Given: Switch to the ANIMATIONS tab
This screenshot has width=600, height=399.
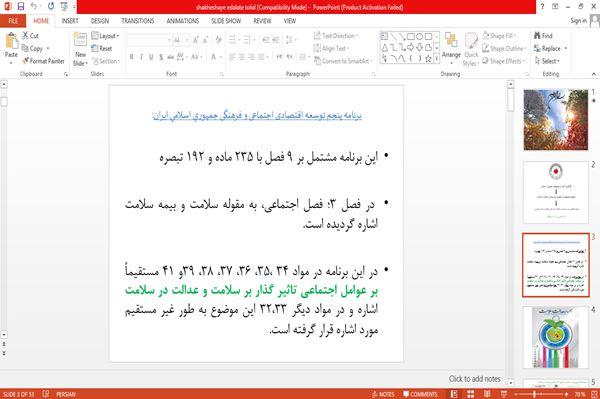Looking at the screenshot, I should point(183,21).
